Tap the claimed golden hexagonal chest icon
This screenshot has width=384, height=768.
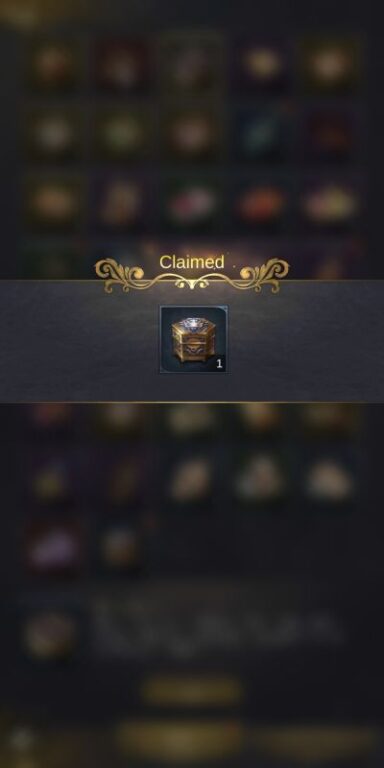pos(193,339)
